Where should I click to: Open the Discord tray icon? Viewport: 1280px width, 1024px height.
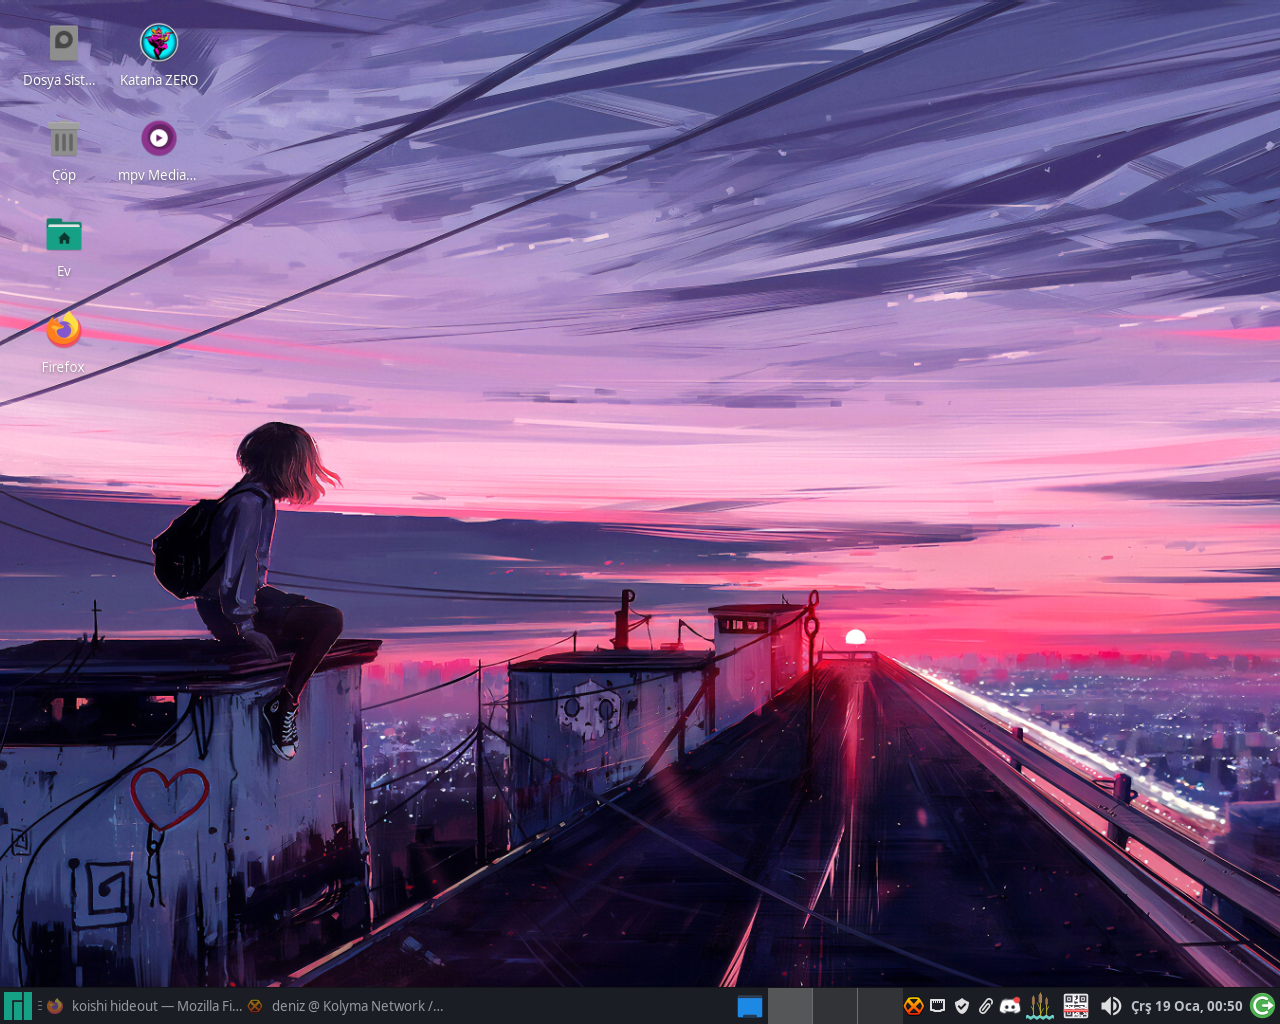point(1010,1006)
